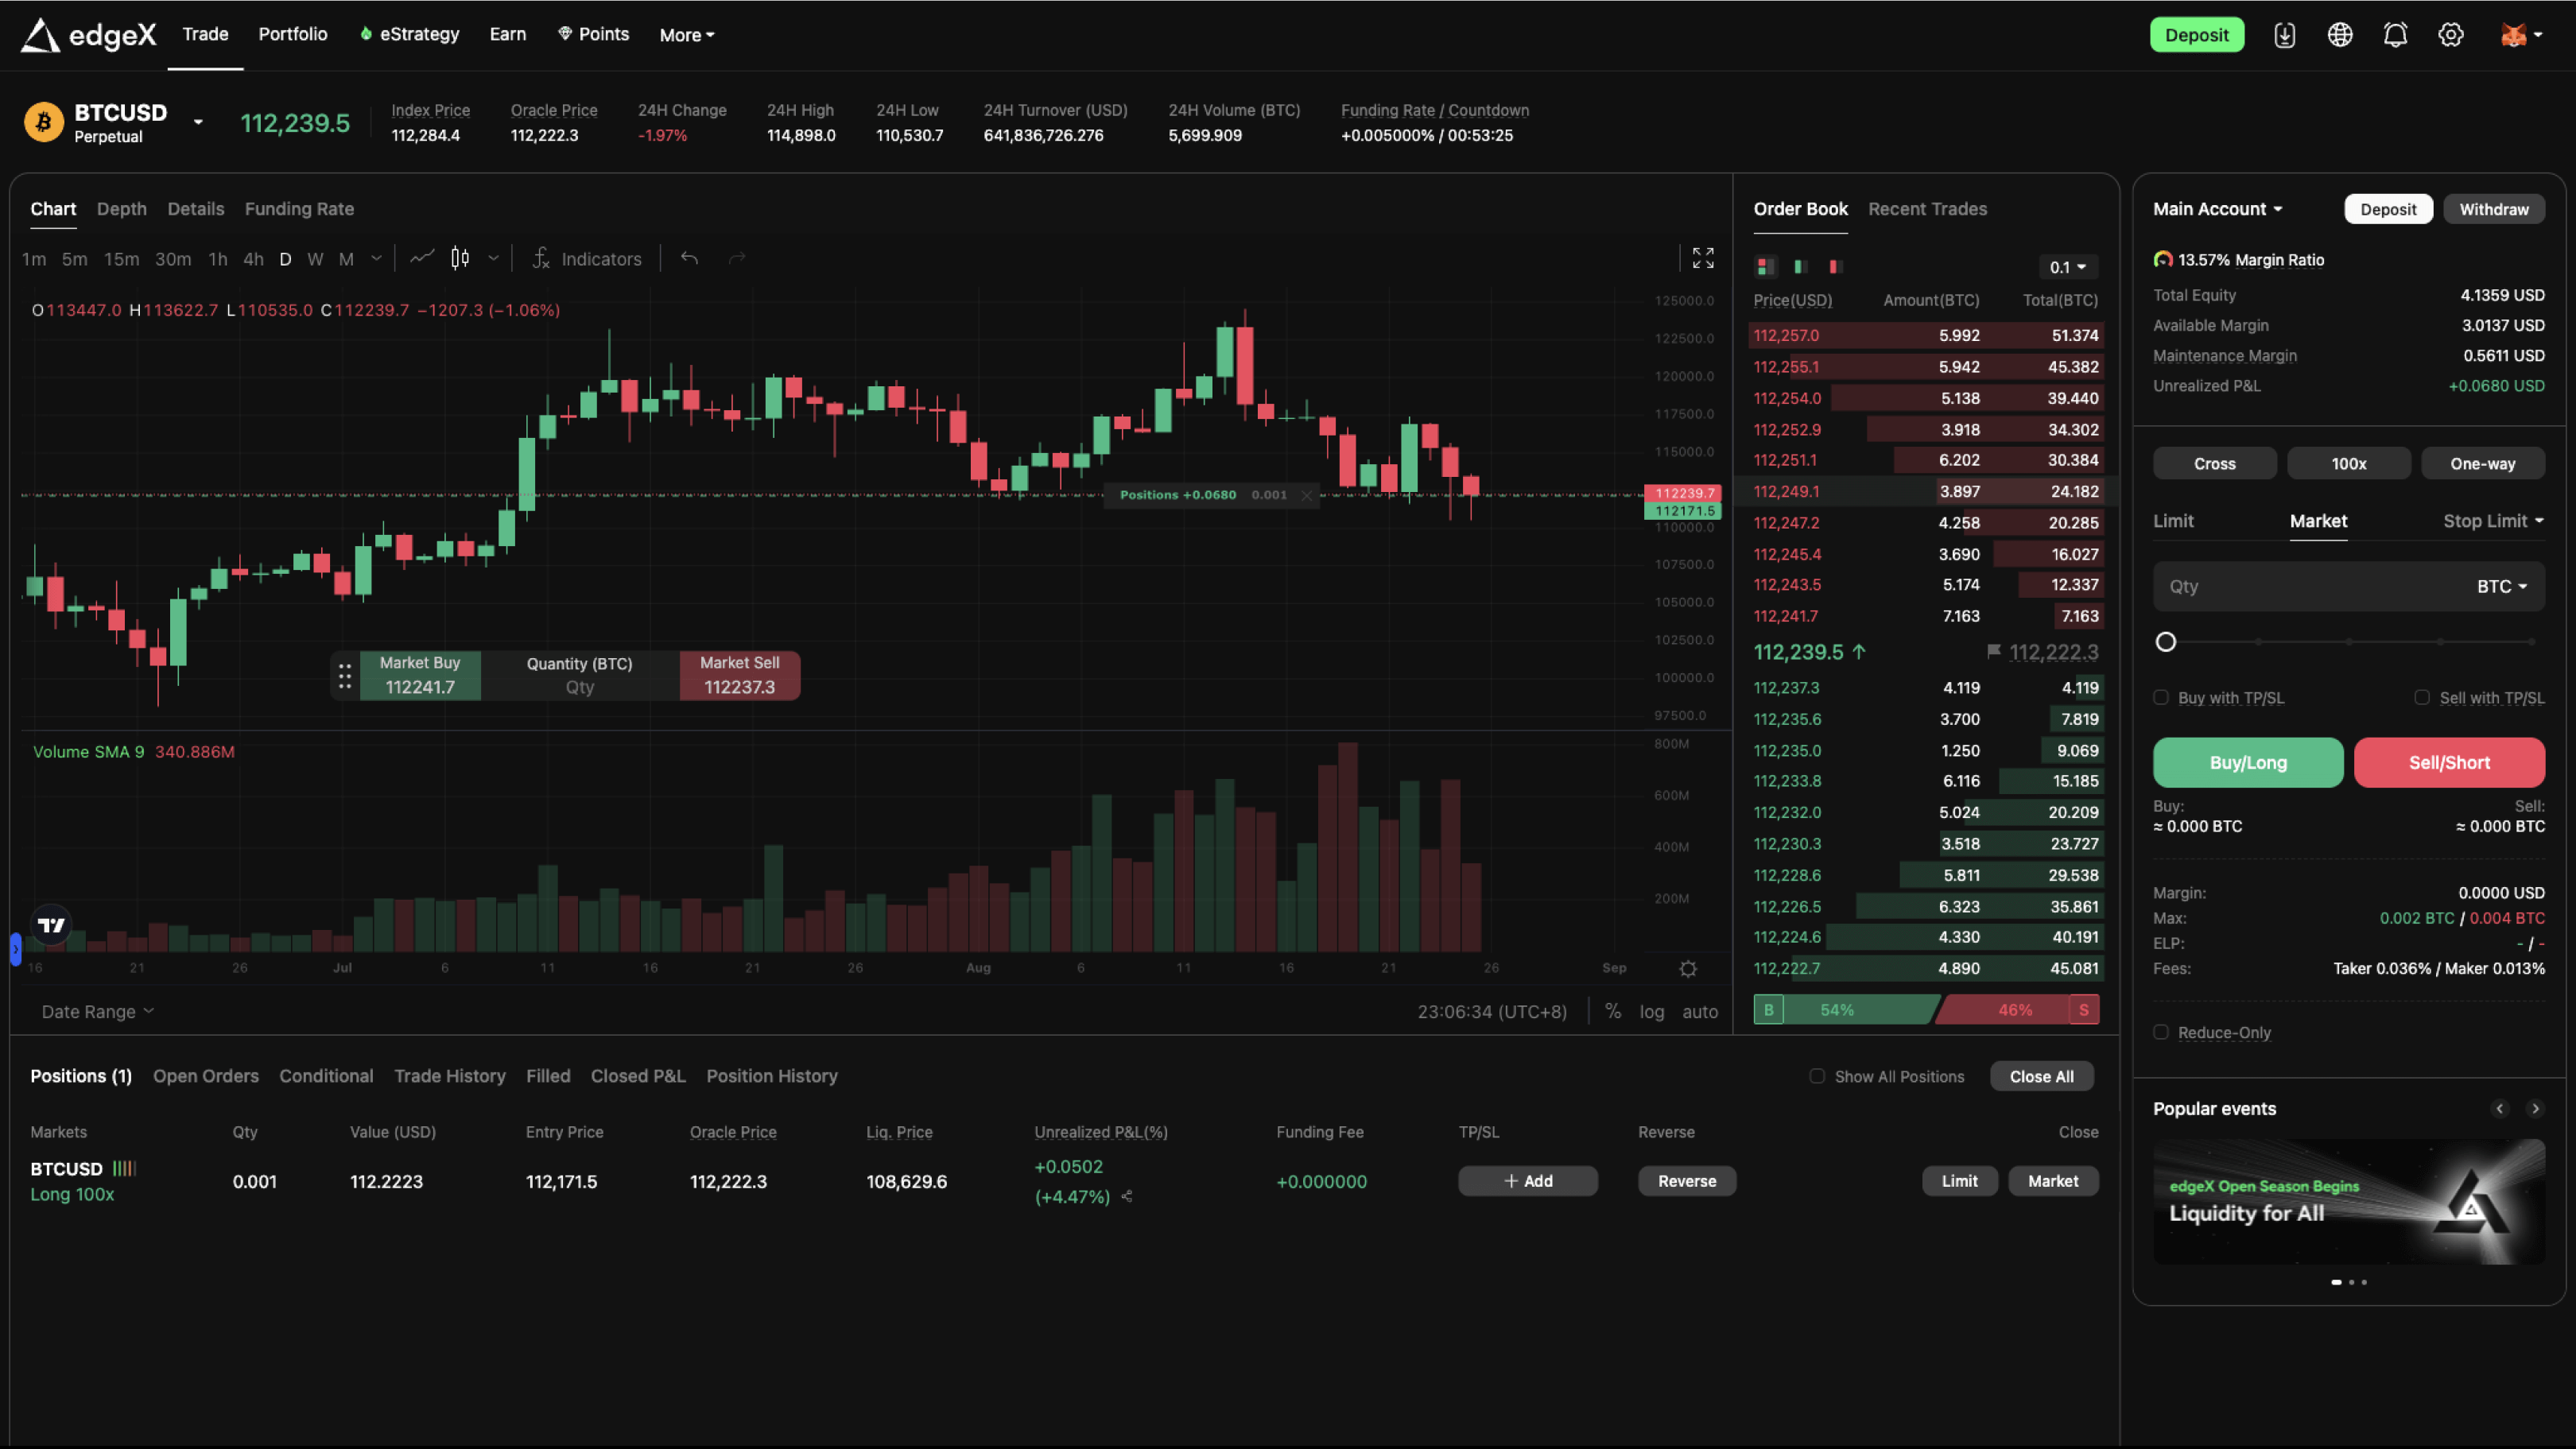
Task: Check the Show All Positions option
Action: tap(1818, 1076)
